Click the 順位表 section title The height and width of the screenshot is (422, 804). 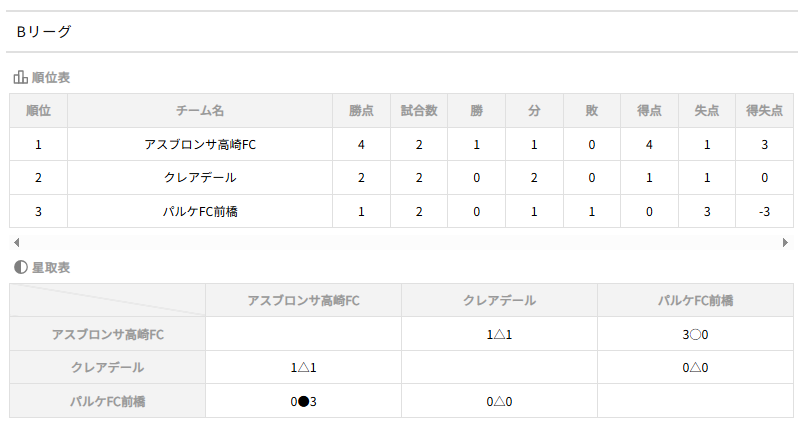click(51, 77)
